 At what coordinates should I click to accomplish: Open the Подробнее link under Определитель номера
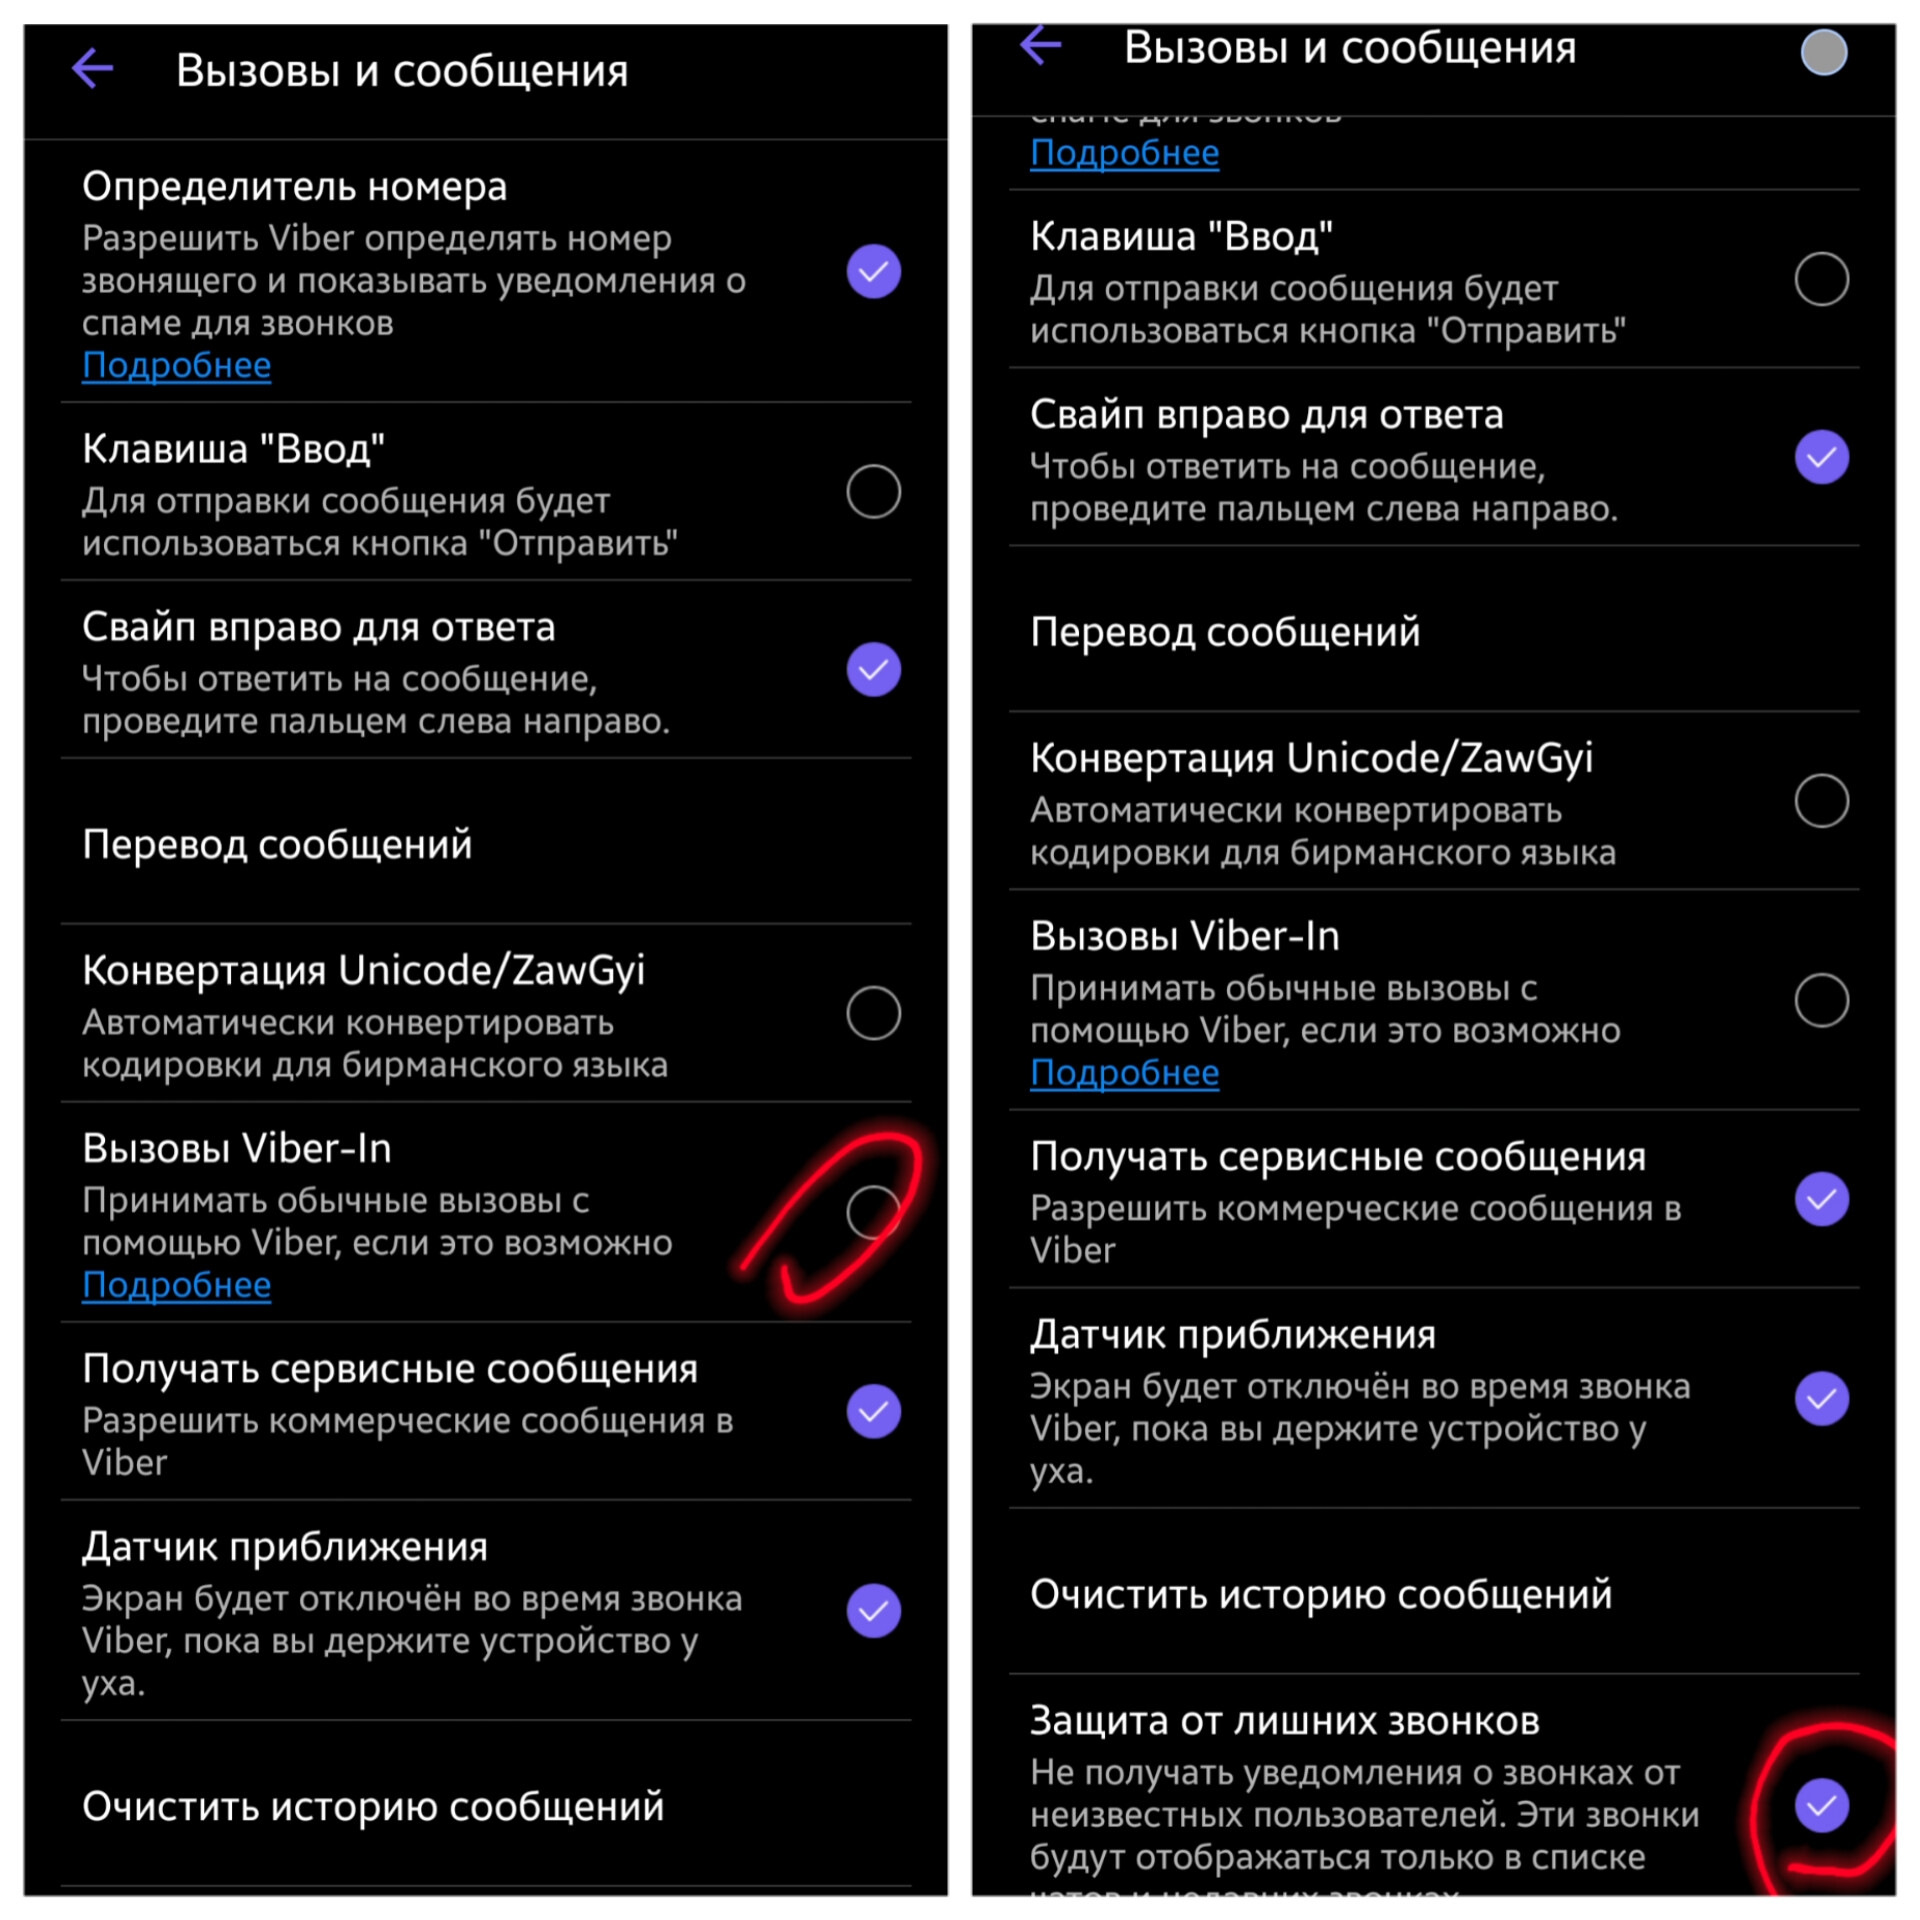pos(177,366)
